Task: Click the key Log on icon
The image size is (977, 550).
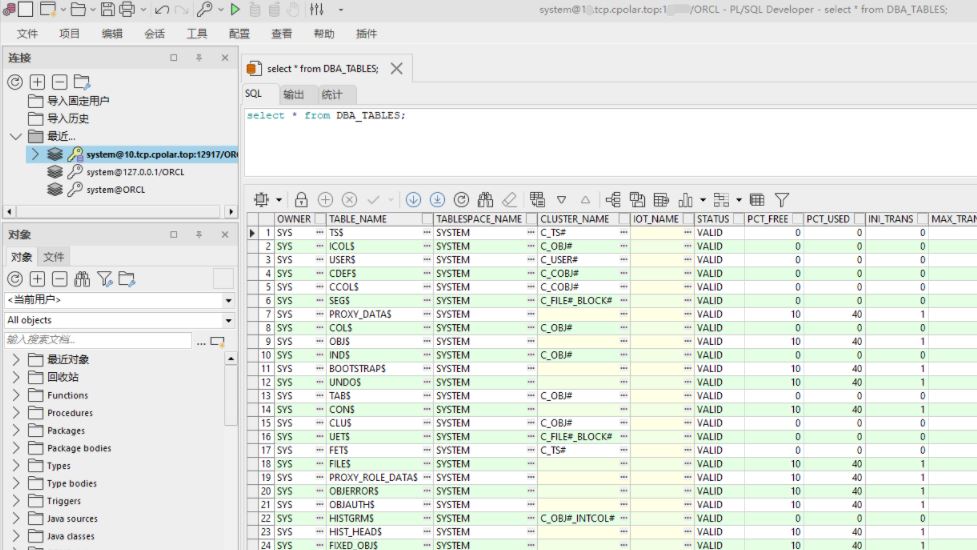Action: tap(204, 10)
